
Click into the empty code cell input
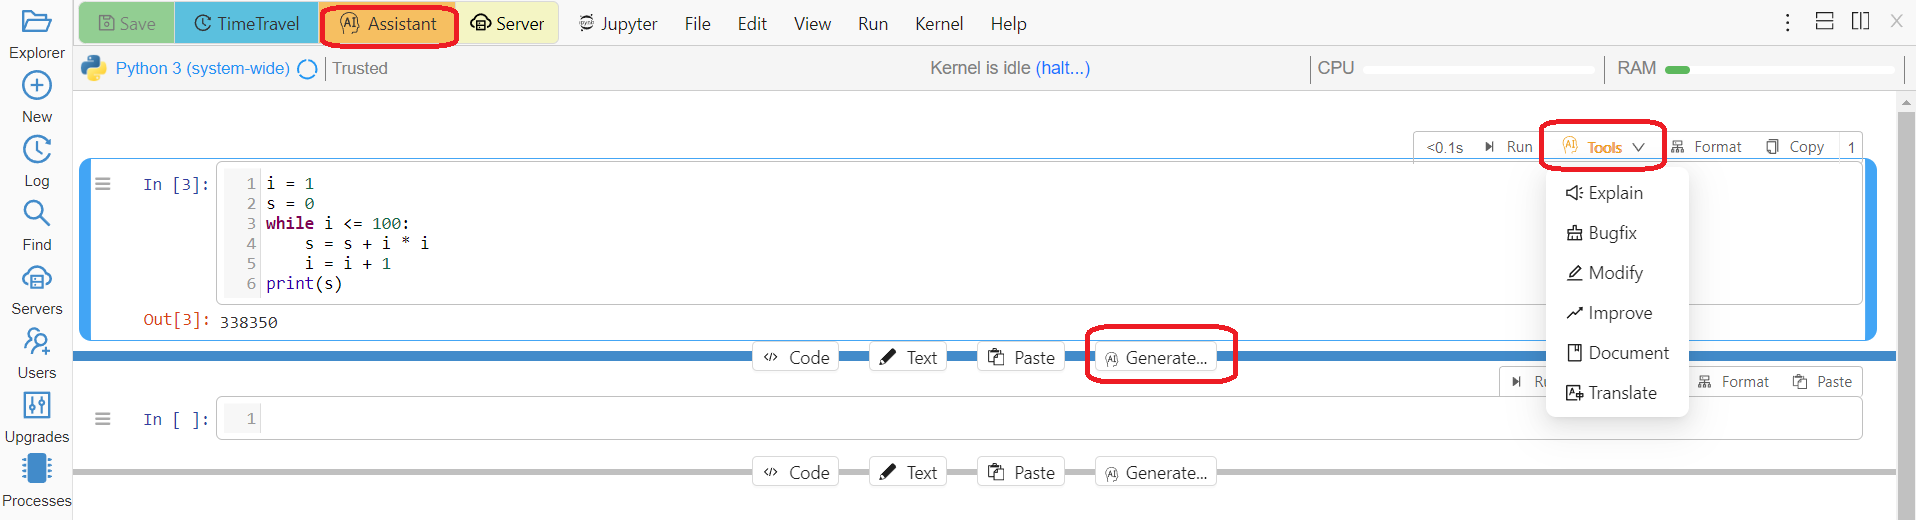[x=1000, y=419]
